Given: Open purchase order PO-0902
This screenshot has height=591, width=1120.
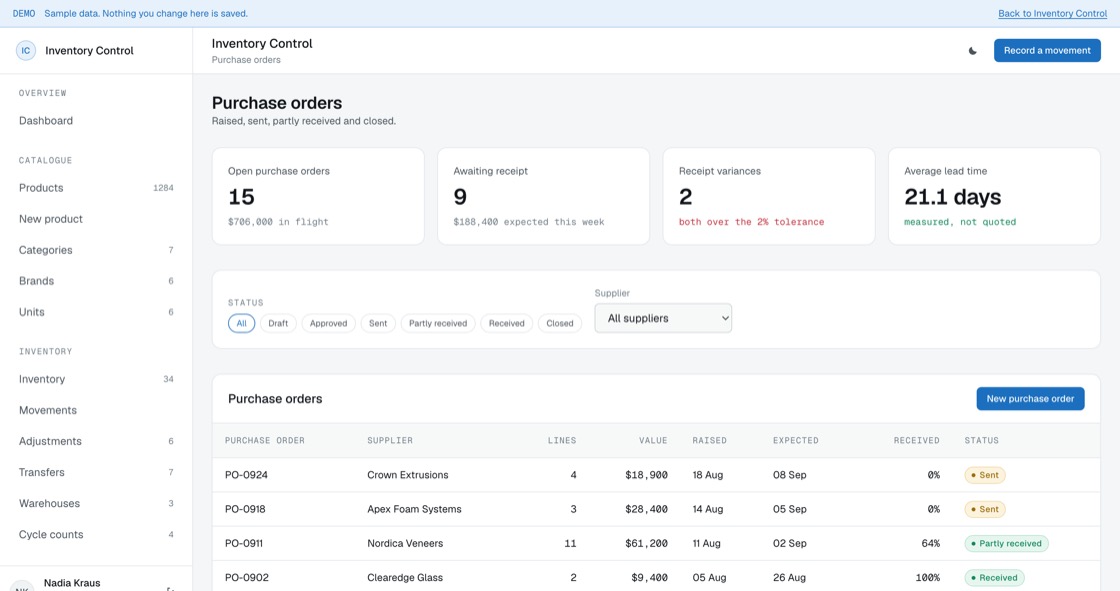Looking at the screenshot, I should coord(247,577).
